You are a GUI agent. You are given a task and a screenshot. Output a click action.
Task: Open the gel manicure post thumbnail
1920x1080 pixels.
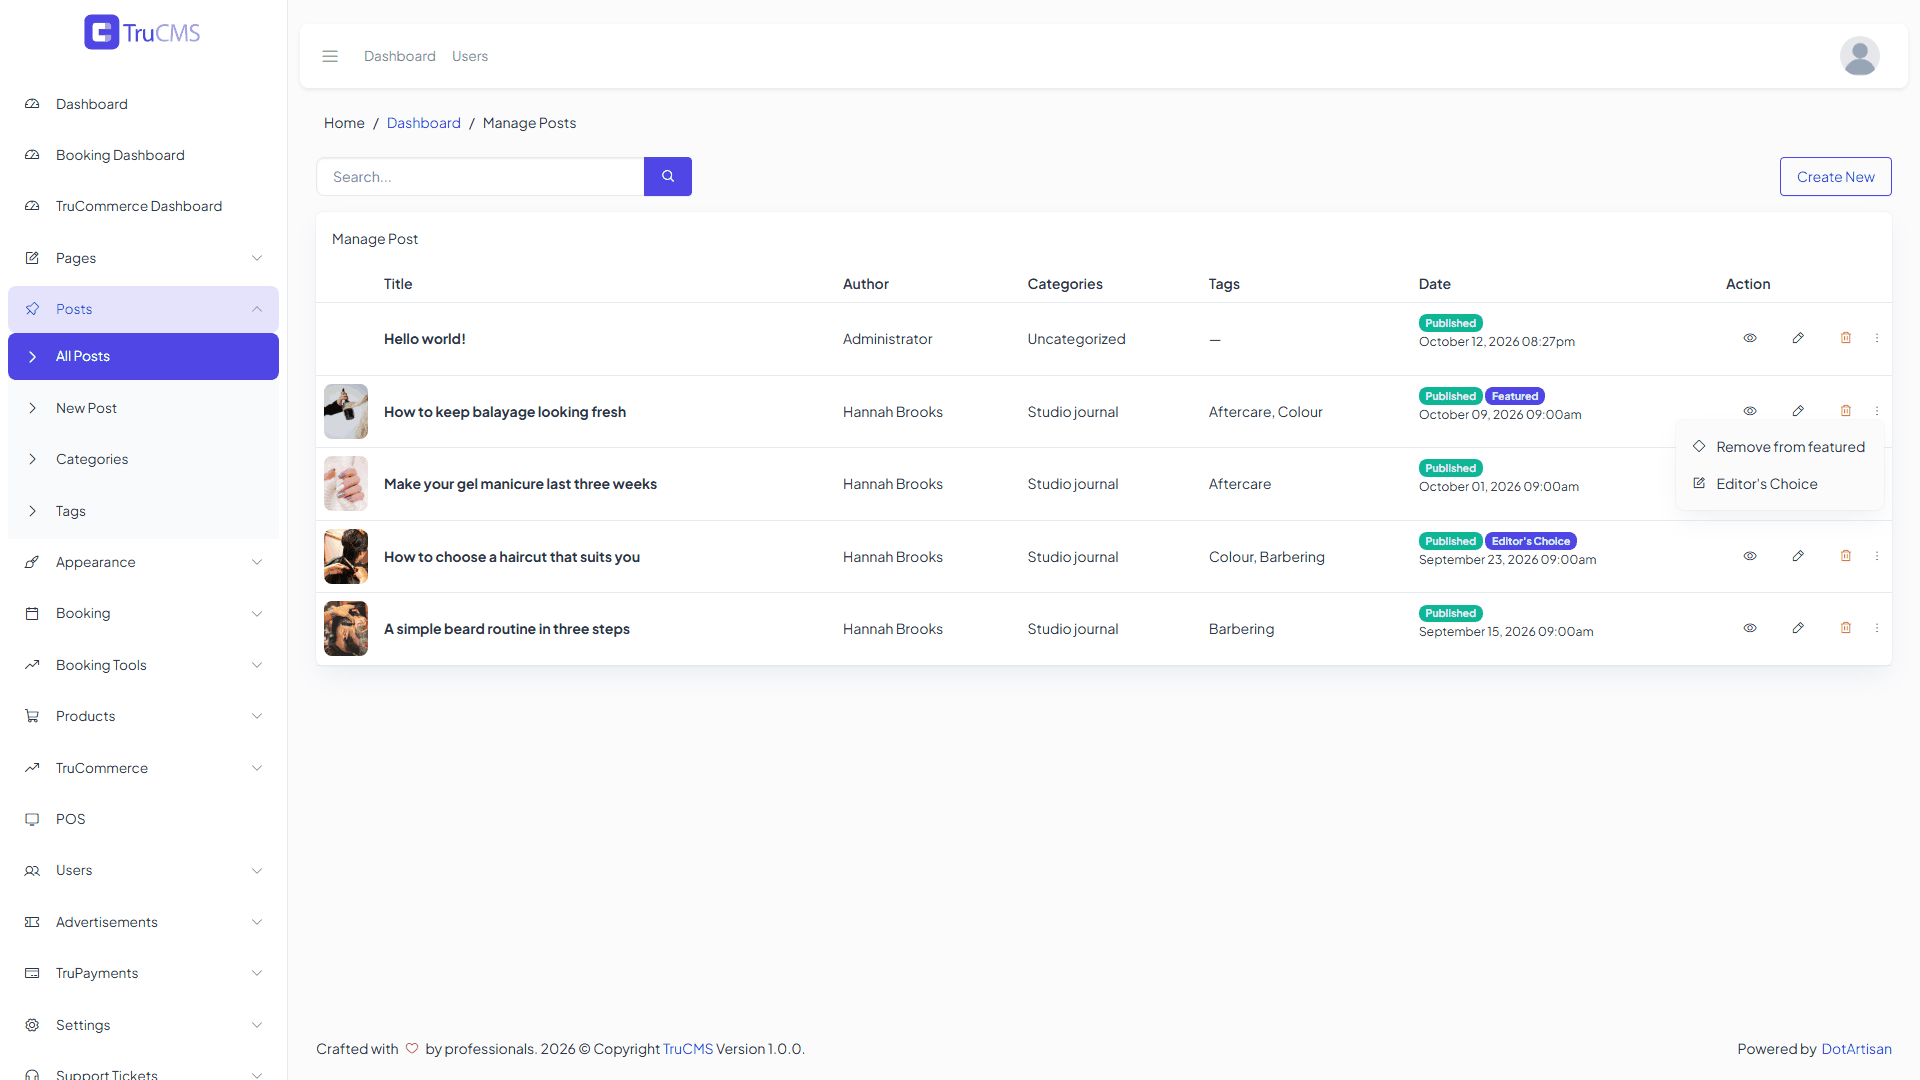(x=346, y=484)
